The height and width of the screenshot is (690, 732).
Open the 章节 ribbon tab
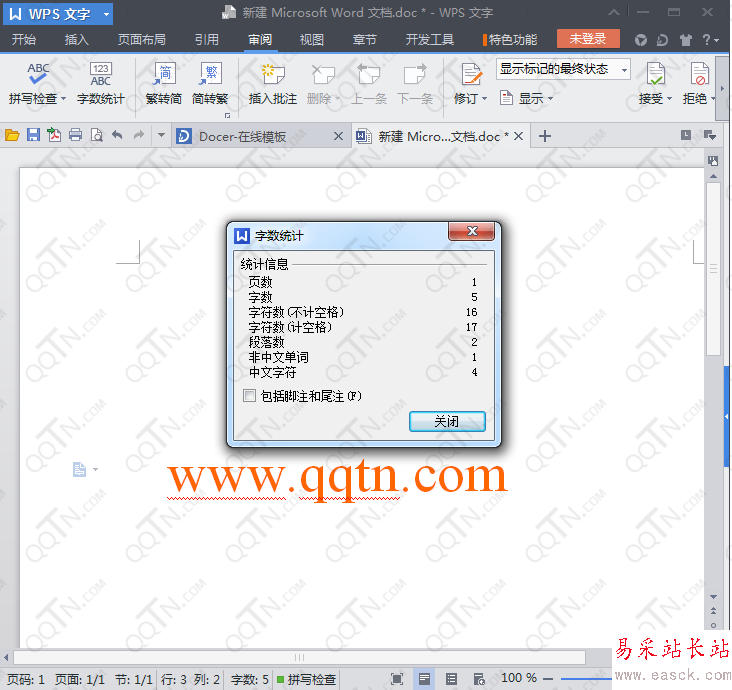(364, 40)
